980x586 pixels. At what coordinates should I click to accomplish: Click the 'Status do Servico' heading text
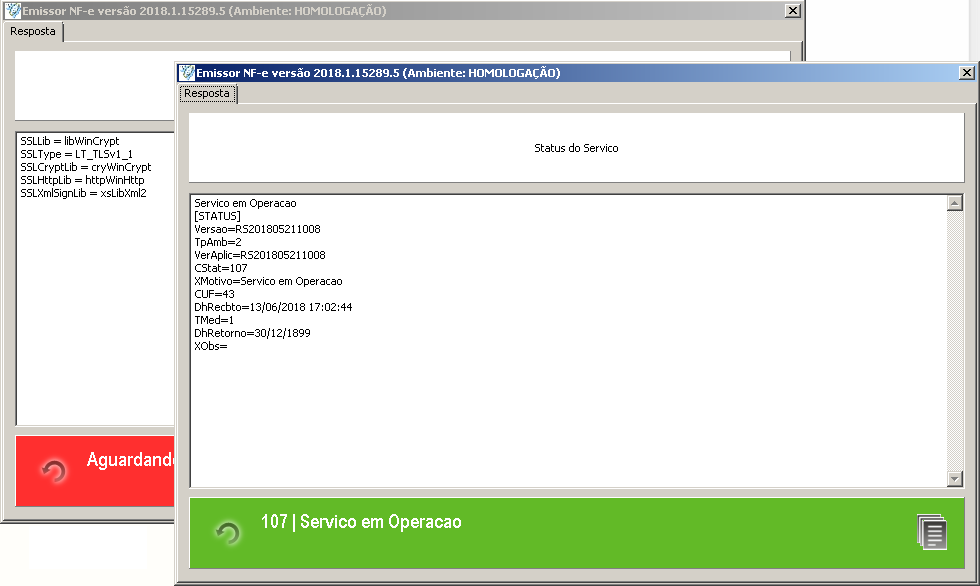coord(576,148)
